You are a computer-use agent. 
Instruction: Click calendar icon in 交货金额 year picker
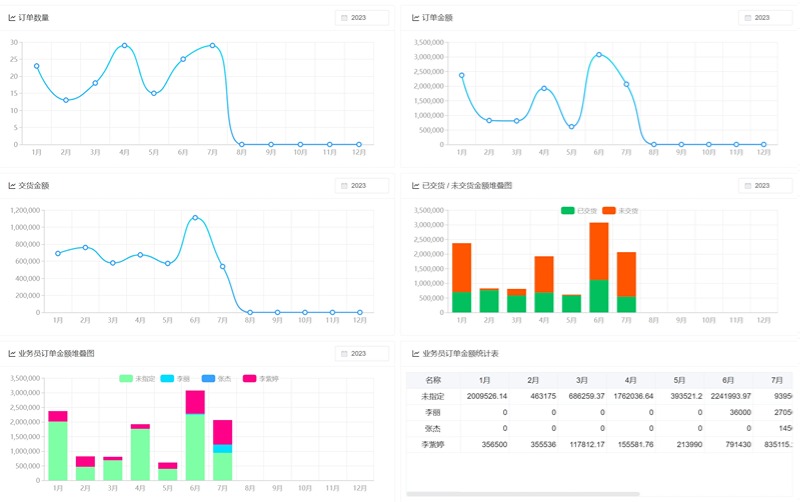(345, 186)
